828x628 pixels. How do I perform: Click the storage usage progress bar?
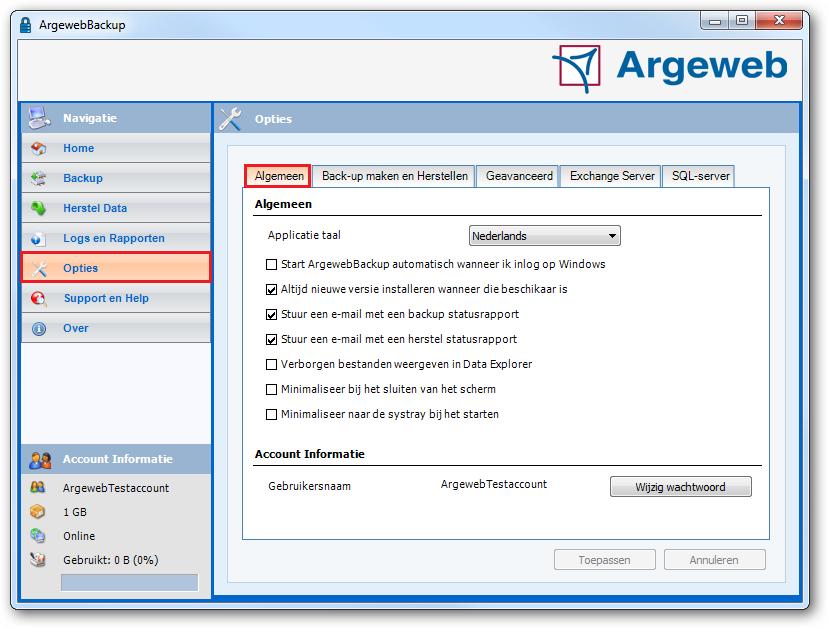pos(129,583)
